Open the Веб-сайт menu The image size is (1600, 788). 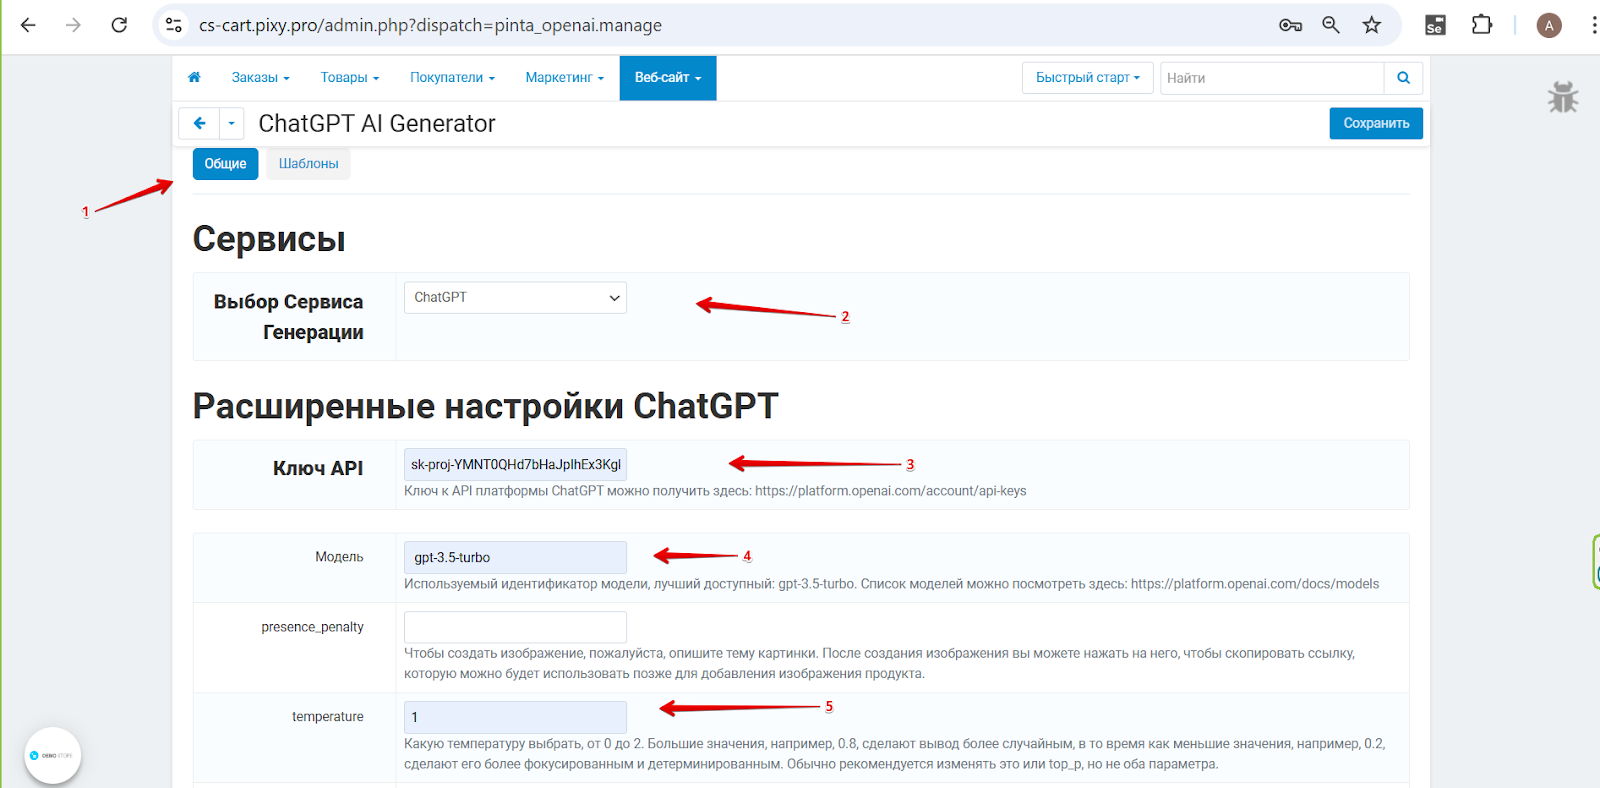point(668,77)
